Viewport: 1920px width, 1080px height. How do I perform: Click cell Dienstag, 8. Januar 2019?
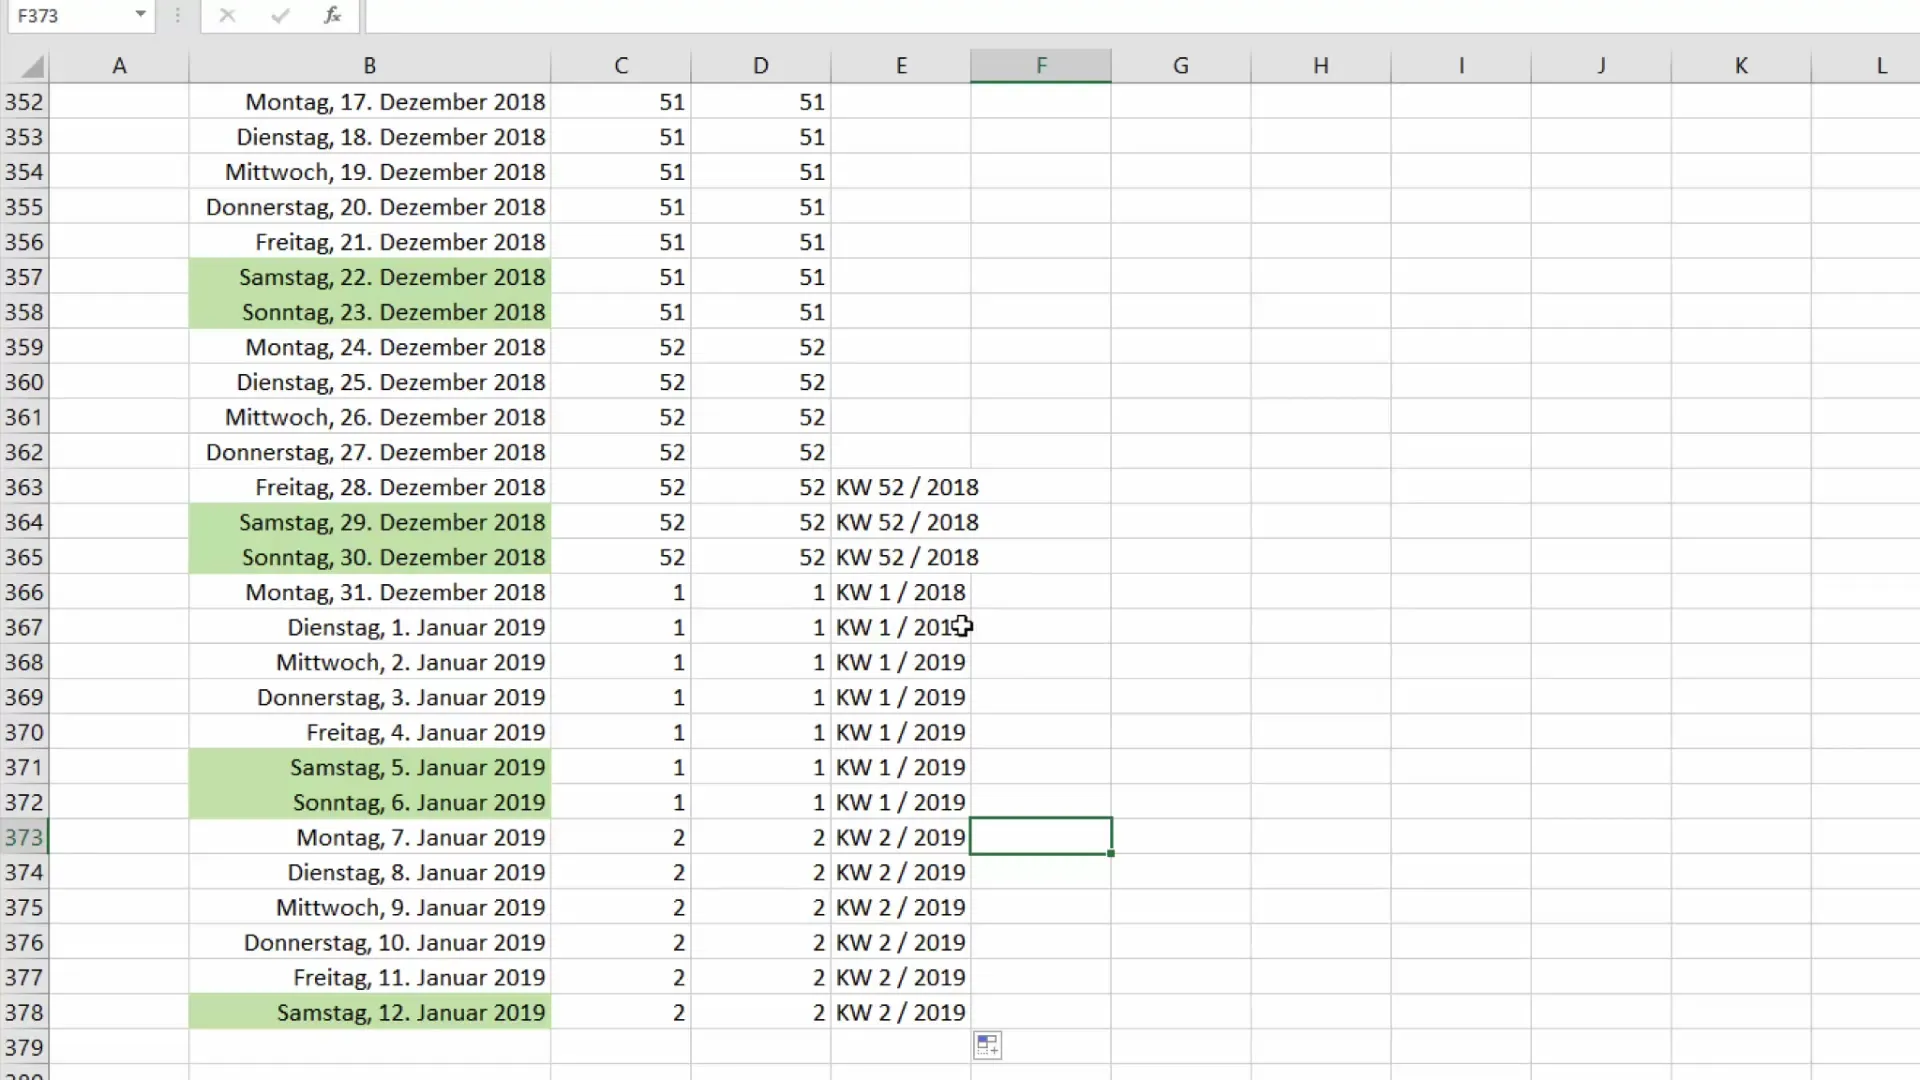[370, 872]
